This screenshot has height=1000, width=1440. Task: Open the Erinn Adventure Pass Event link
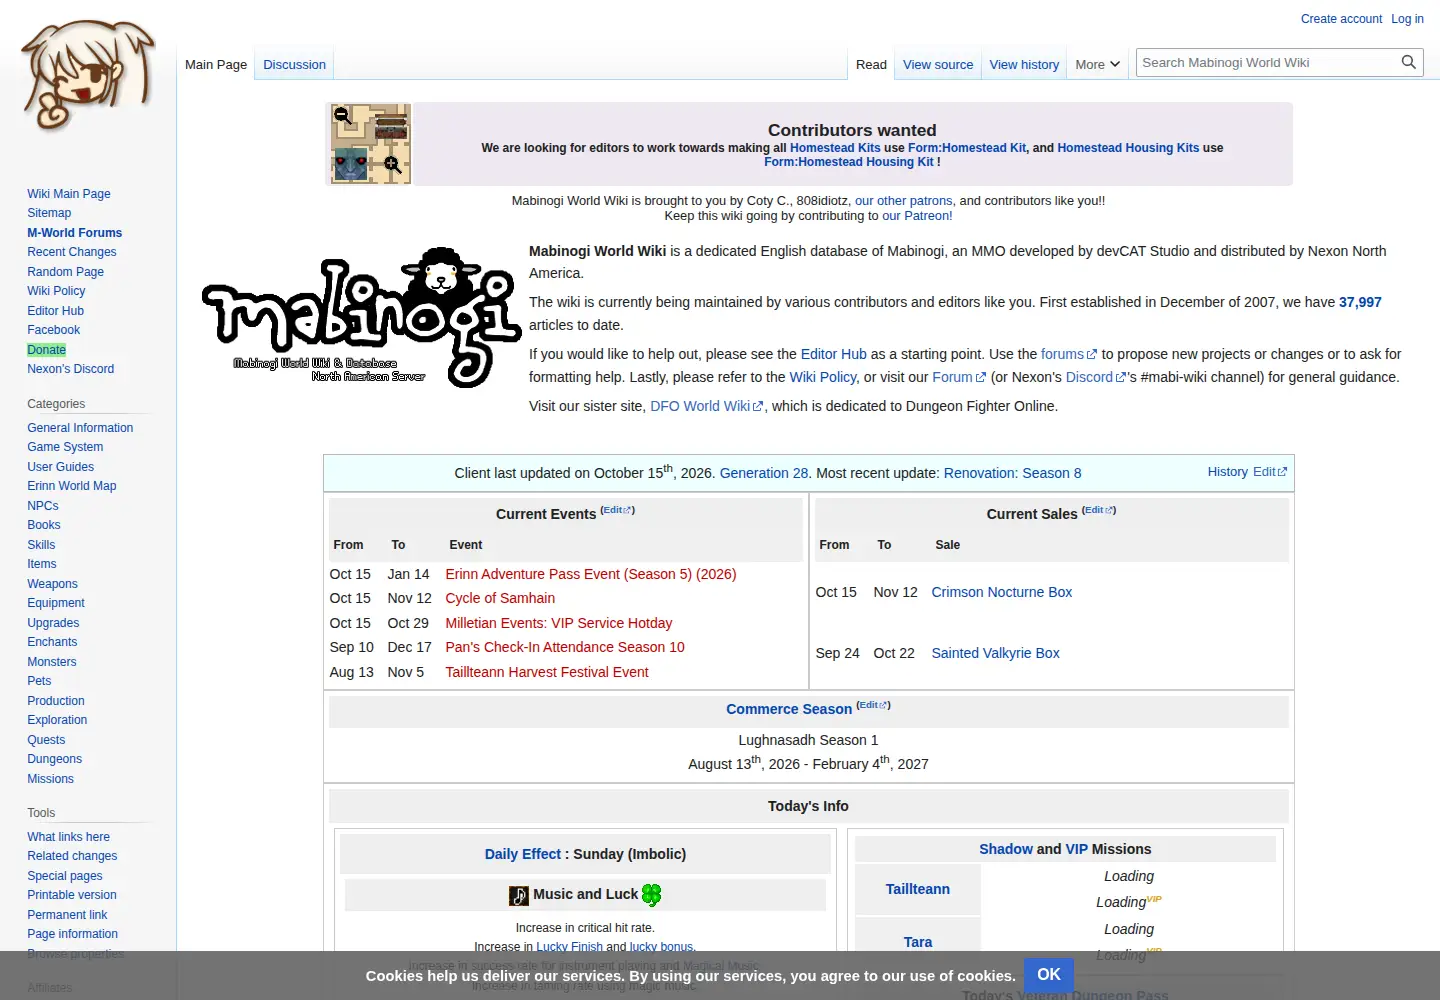(x=591, y=574)
